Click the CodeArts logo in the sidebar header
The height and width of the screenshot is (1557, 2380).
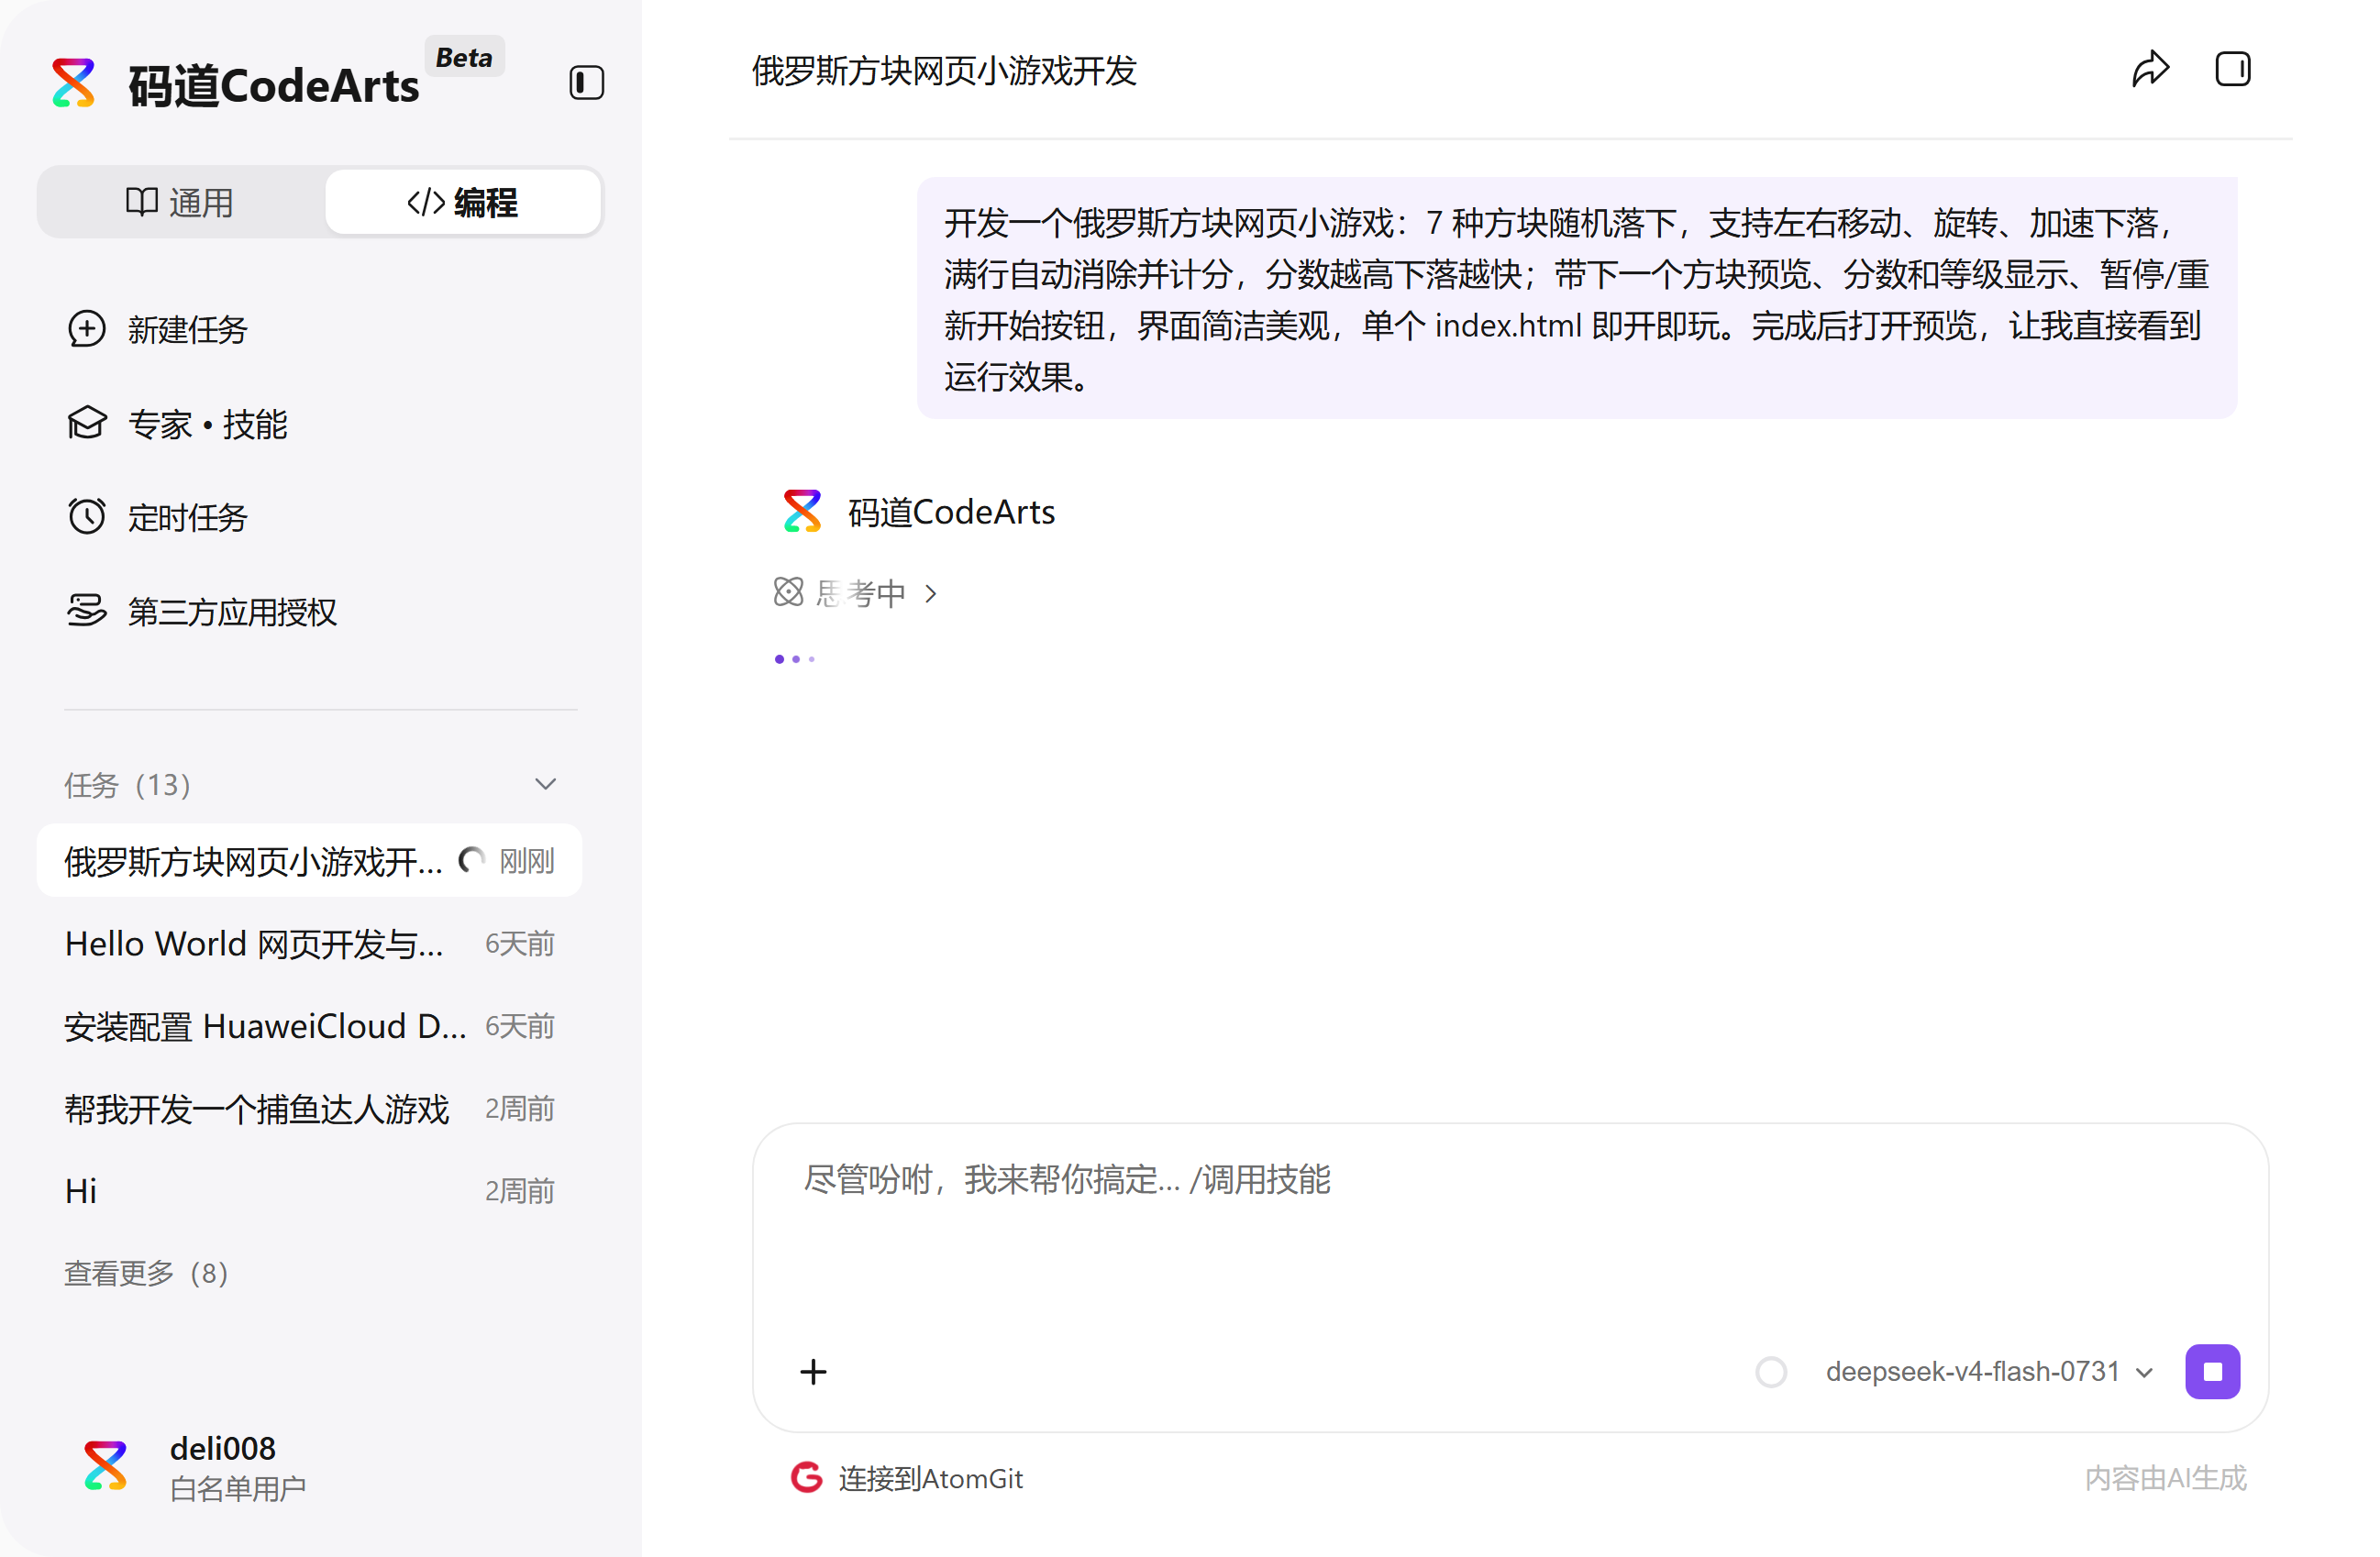tap(74, 83)
